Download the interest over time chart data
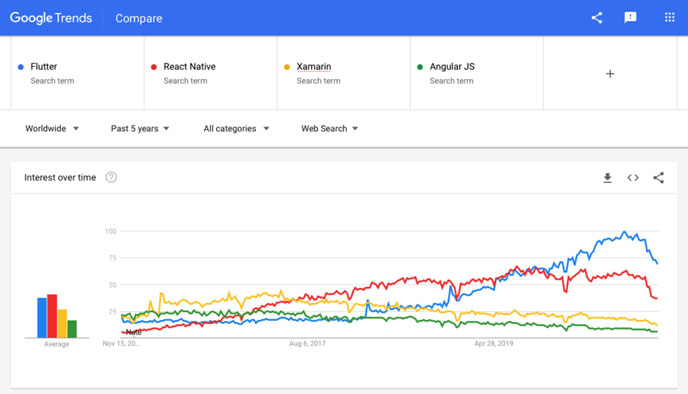 pos(607,178)
